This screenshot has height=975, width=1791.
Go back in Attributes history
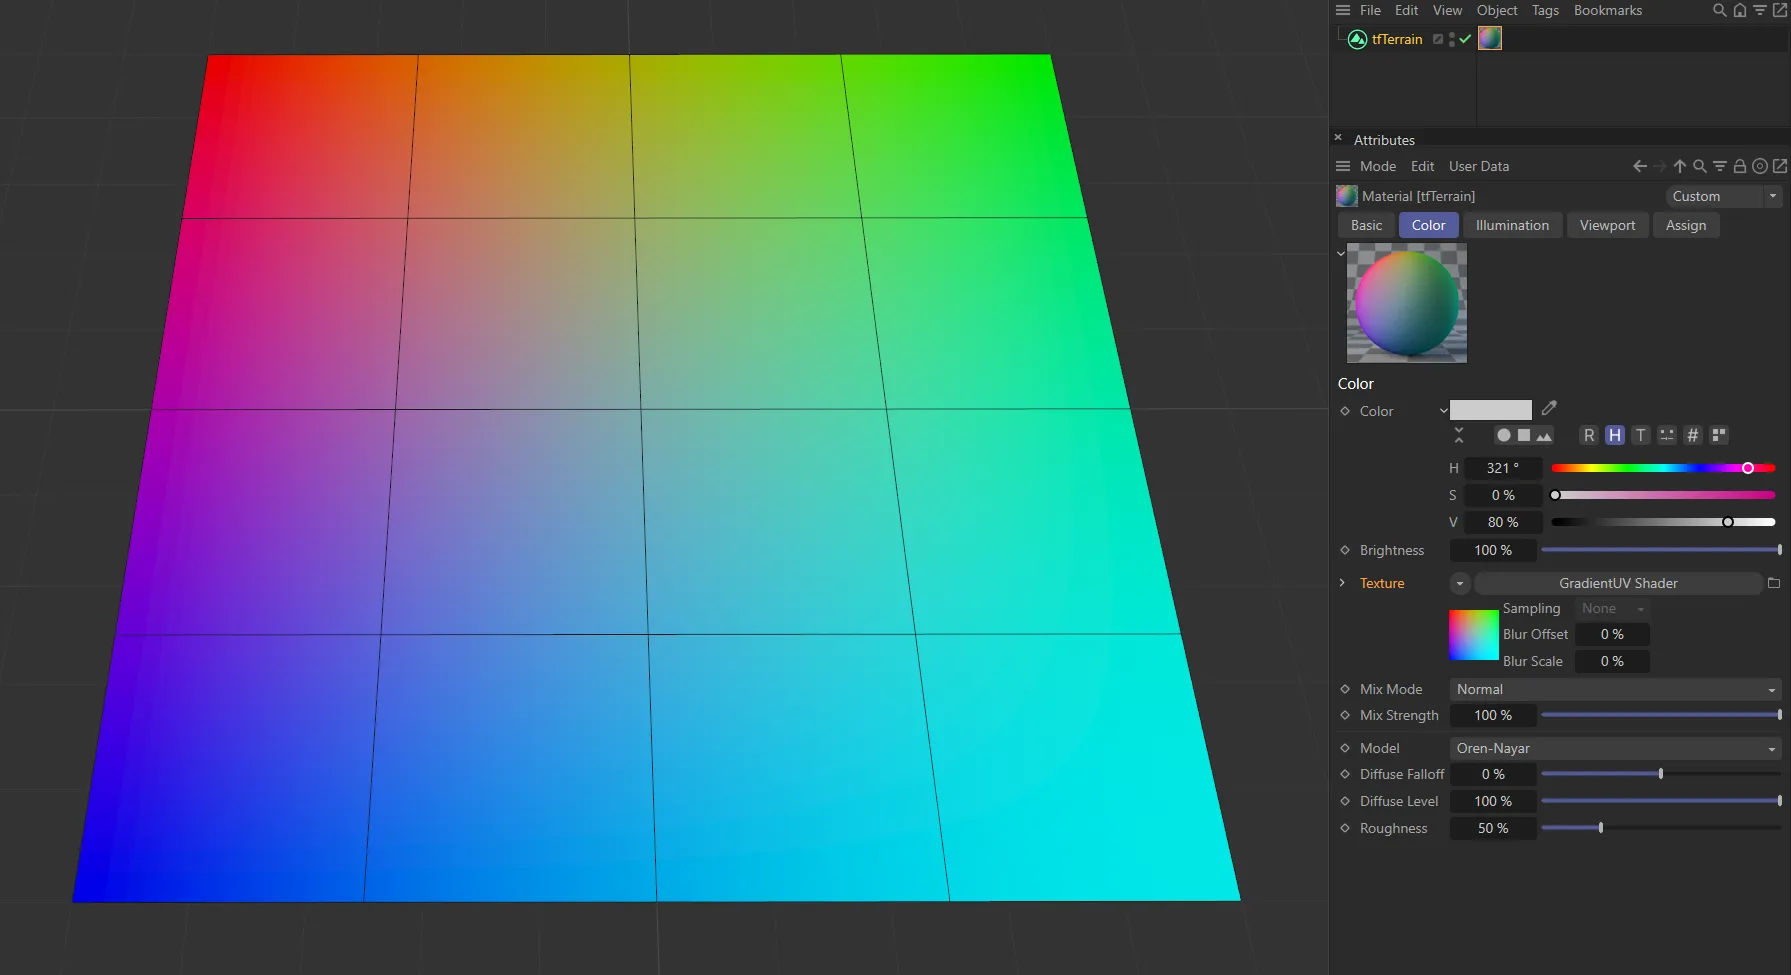tap(1639, 167)
